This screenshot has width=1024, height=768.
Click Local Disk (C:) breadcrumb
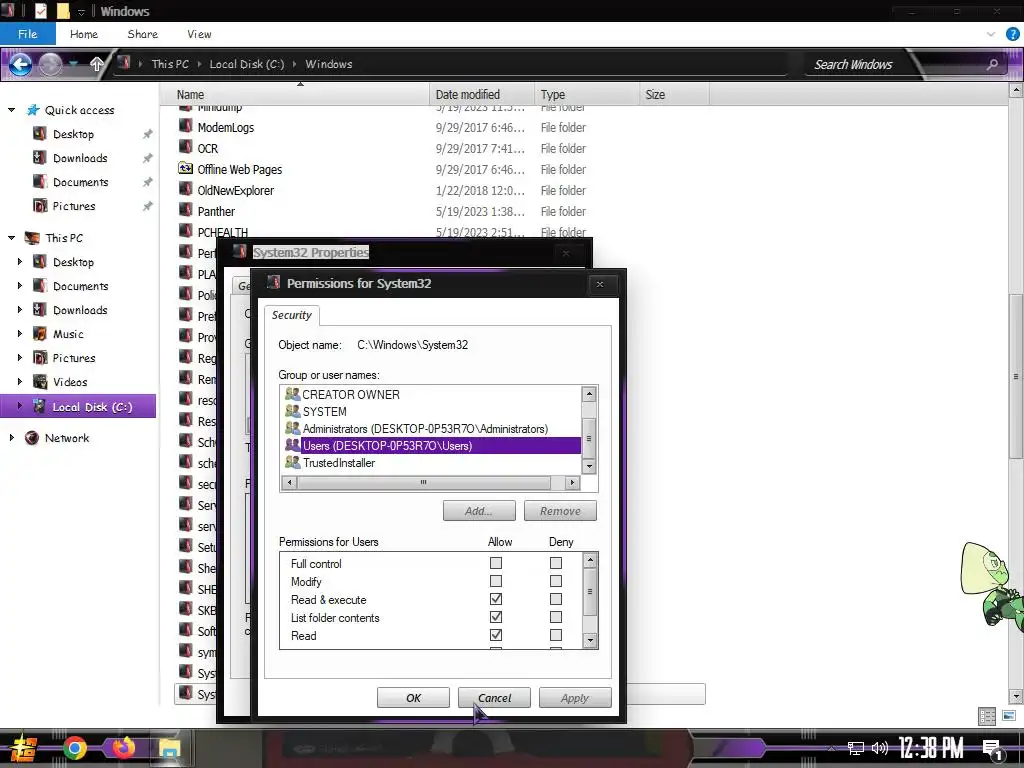[x=246, y=64]
